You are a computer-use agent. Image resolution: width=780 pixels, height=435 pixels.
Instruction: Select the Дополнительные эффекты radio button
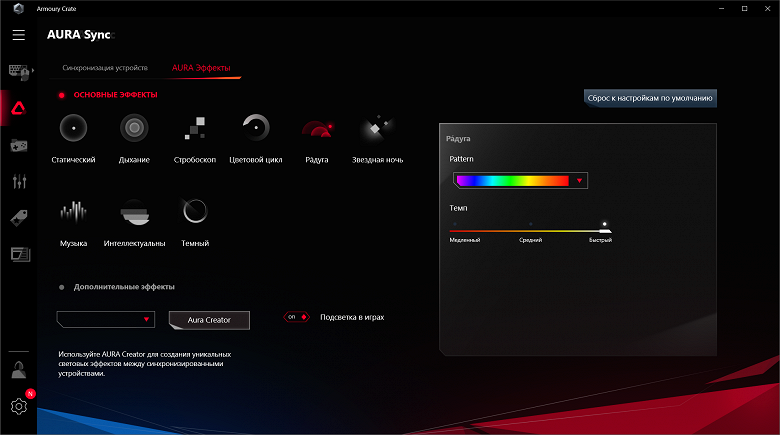coord(62,287)
